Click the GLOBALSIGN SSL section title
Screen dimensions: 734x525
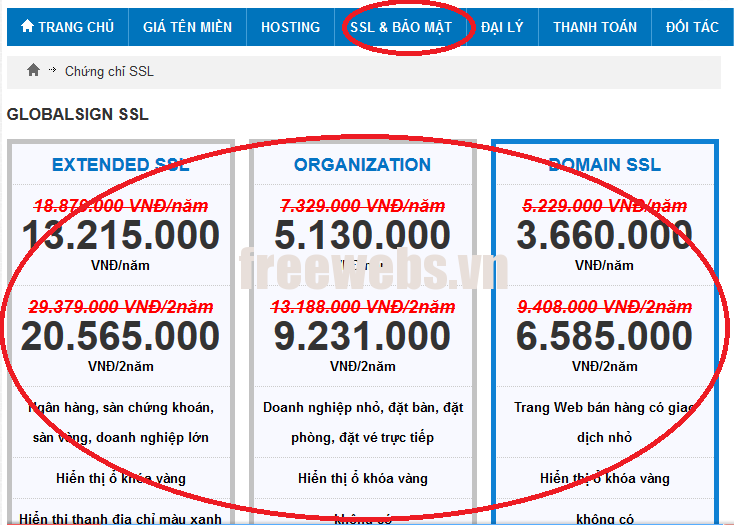tap(78, 114)
